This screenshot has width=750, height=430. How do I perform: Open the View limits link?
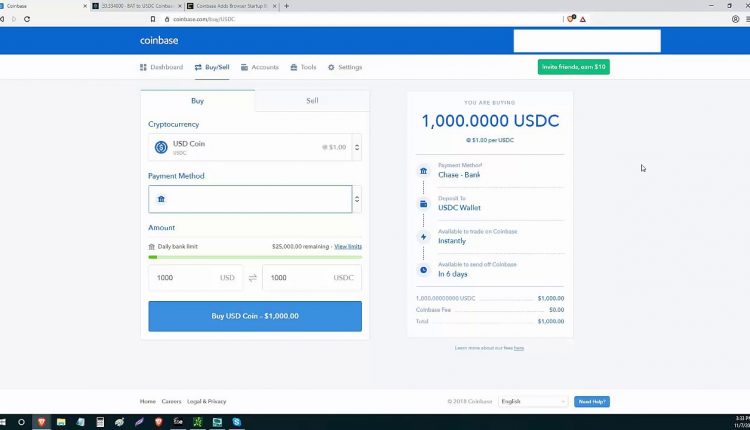(x=348, y=247)
